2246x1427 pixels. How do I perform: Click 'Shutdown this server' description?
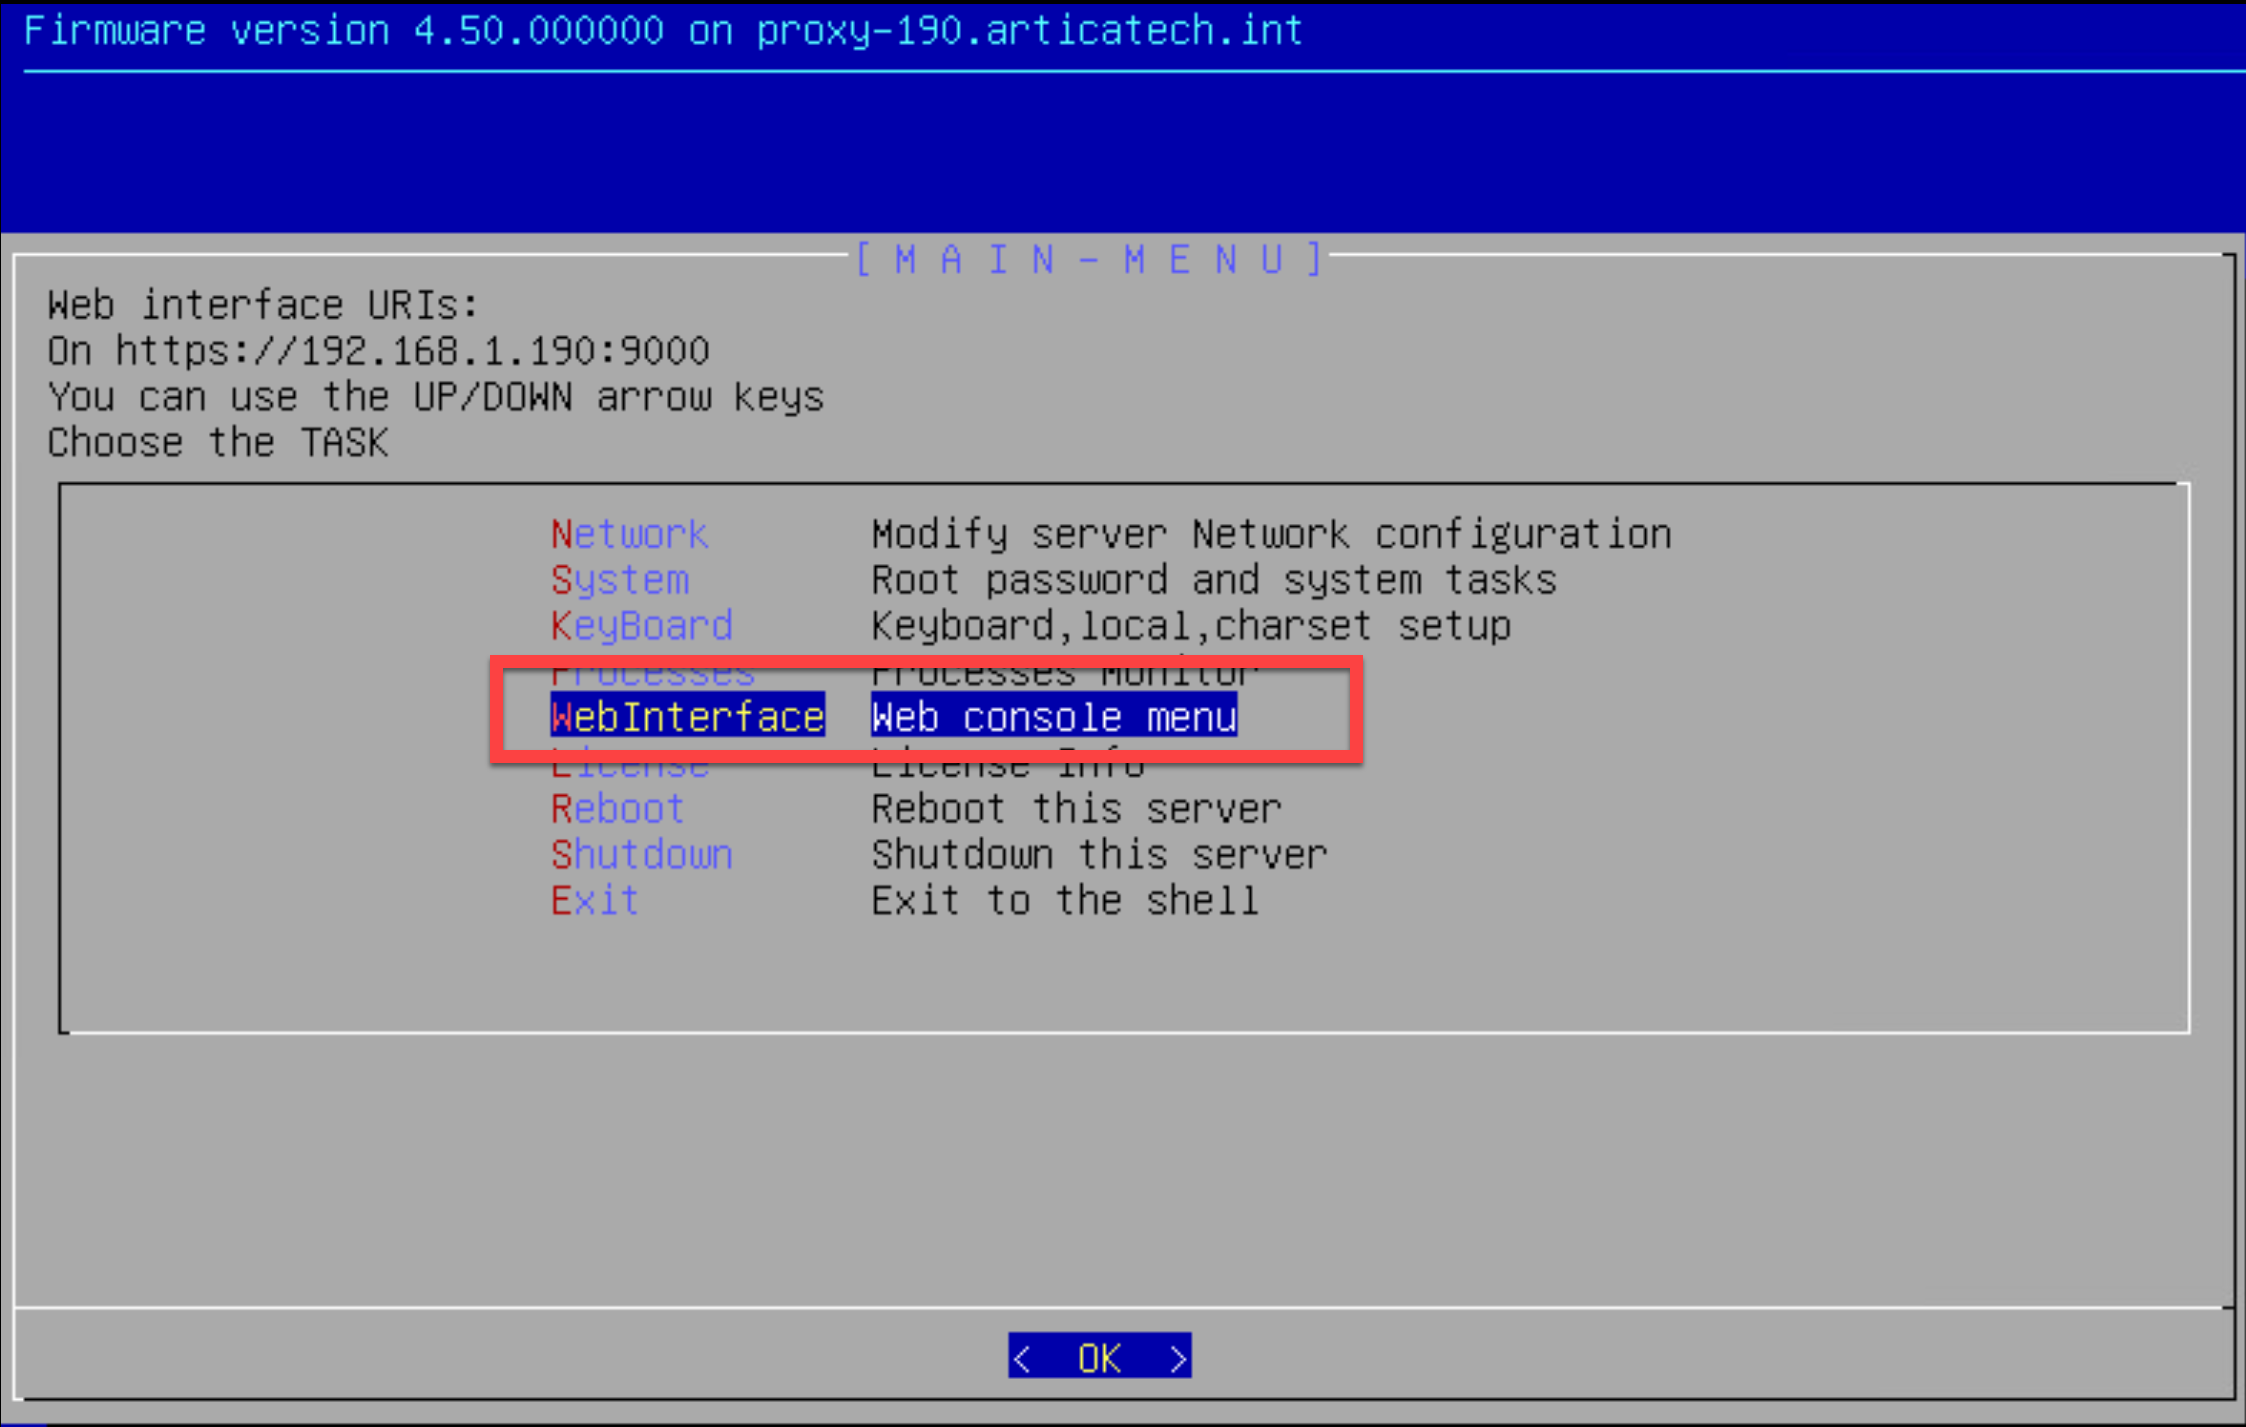coord(1099,854)
